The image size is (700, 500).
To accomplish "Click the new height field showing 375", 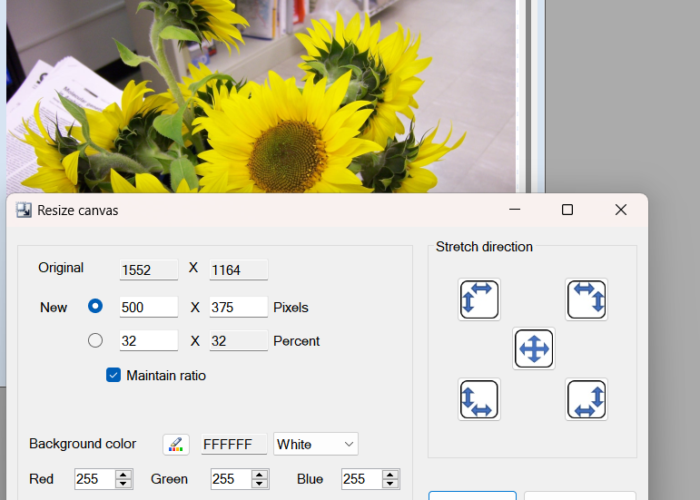I will (238, 307).
